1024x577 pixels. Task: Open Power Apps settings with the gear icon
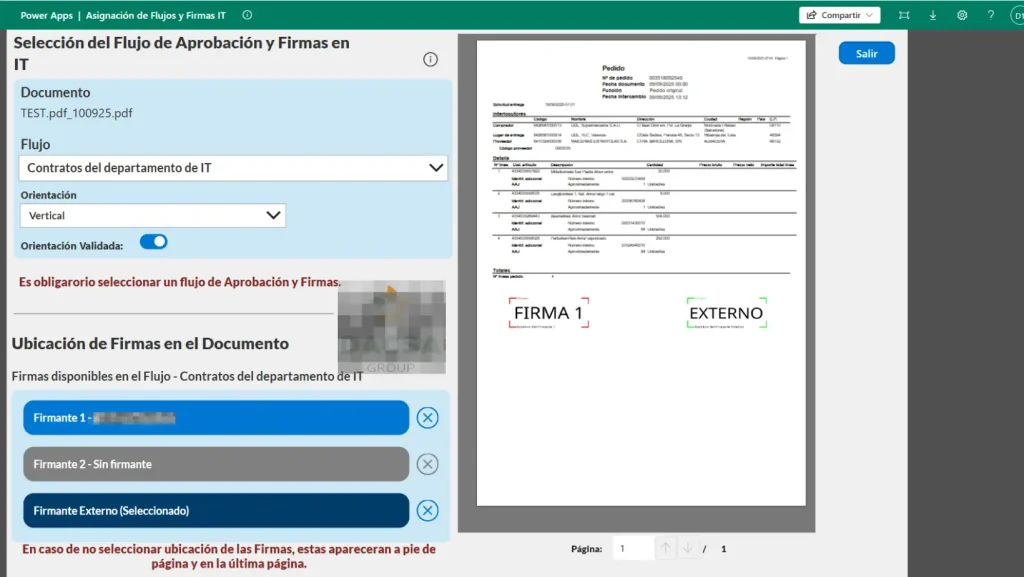(962, 15)
